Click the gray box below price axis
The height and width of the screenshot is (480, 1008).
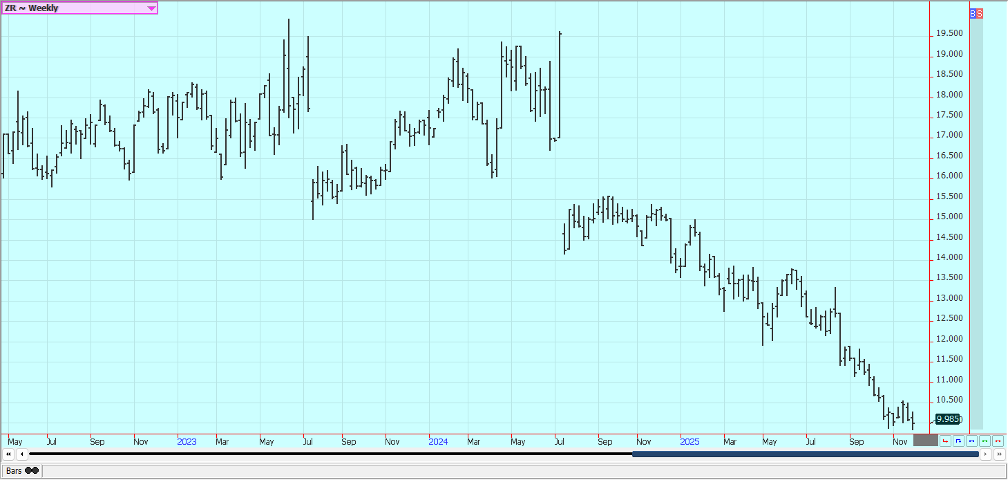[x=925, y=440]
